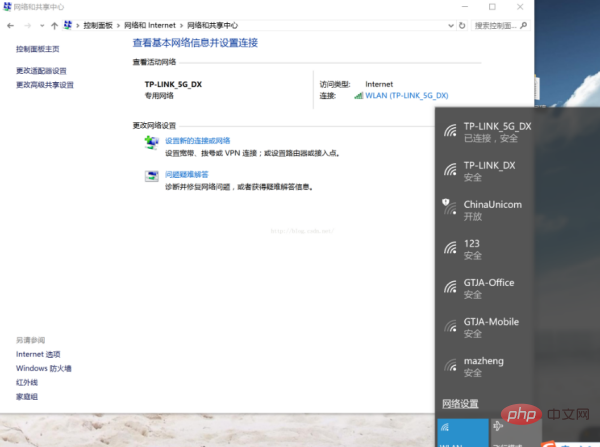Click the Wi-Fi signal icon beside TP-LINK_DX

450,170
